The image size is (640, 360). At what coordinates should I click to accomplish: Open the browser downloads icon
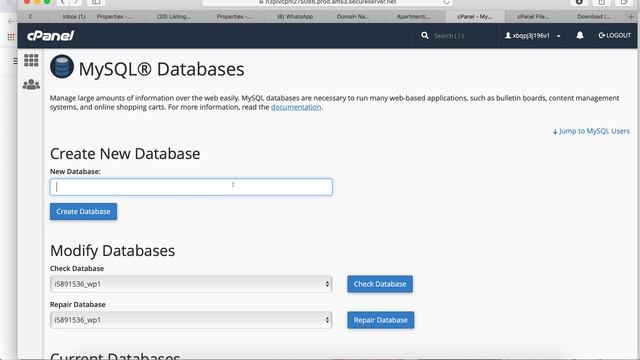coord(579,2)
